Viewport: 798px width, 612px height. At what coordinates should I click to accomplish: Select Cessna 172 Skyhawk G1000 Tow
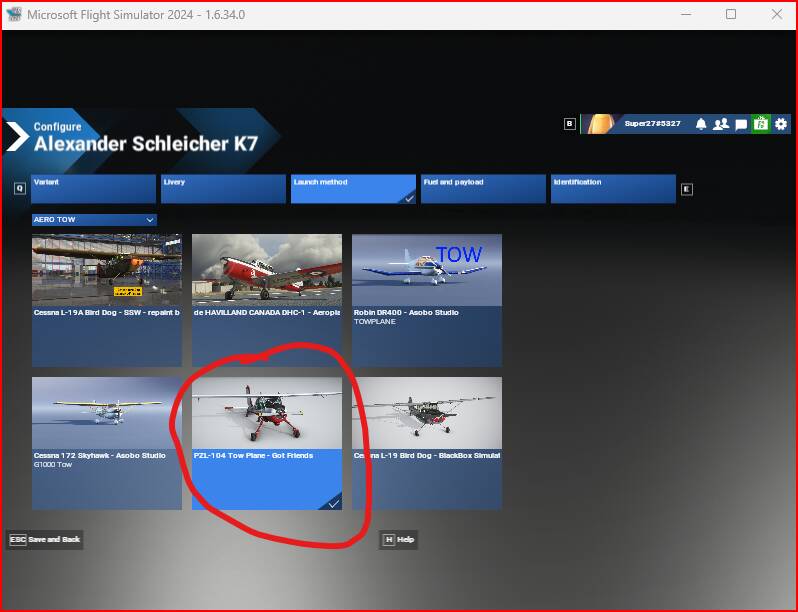click(107, 443)
